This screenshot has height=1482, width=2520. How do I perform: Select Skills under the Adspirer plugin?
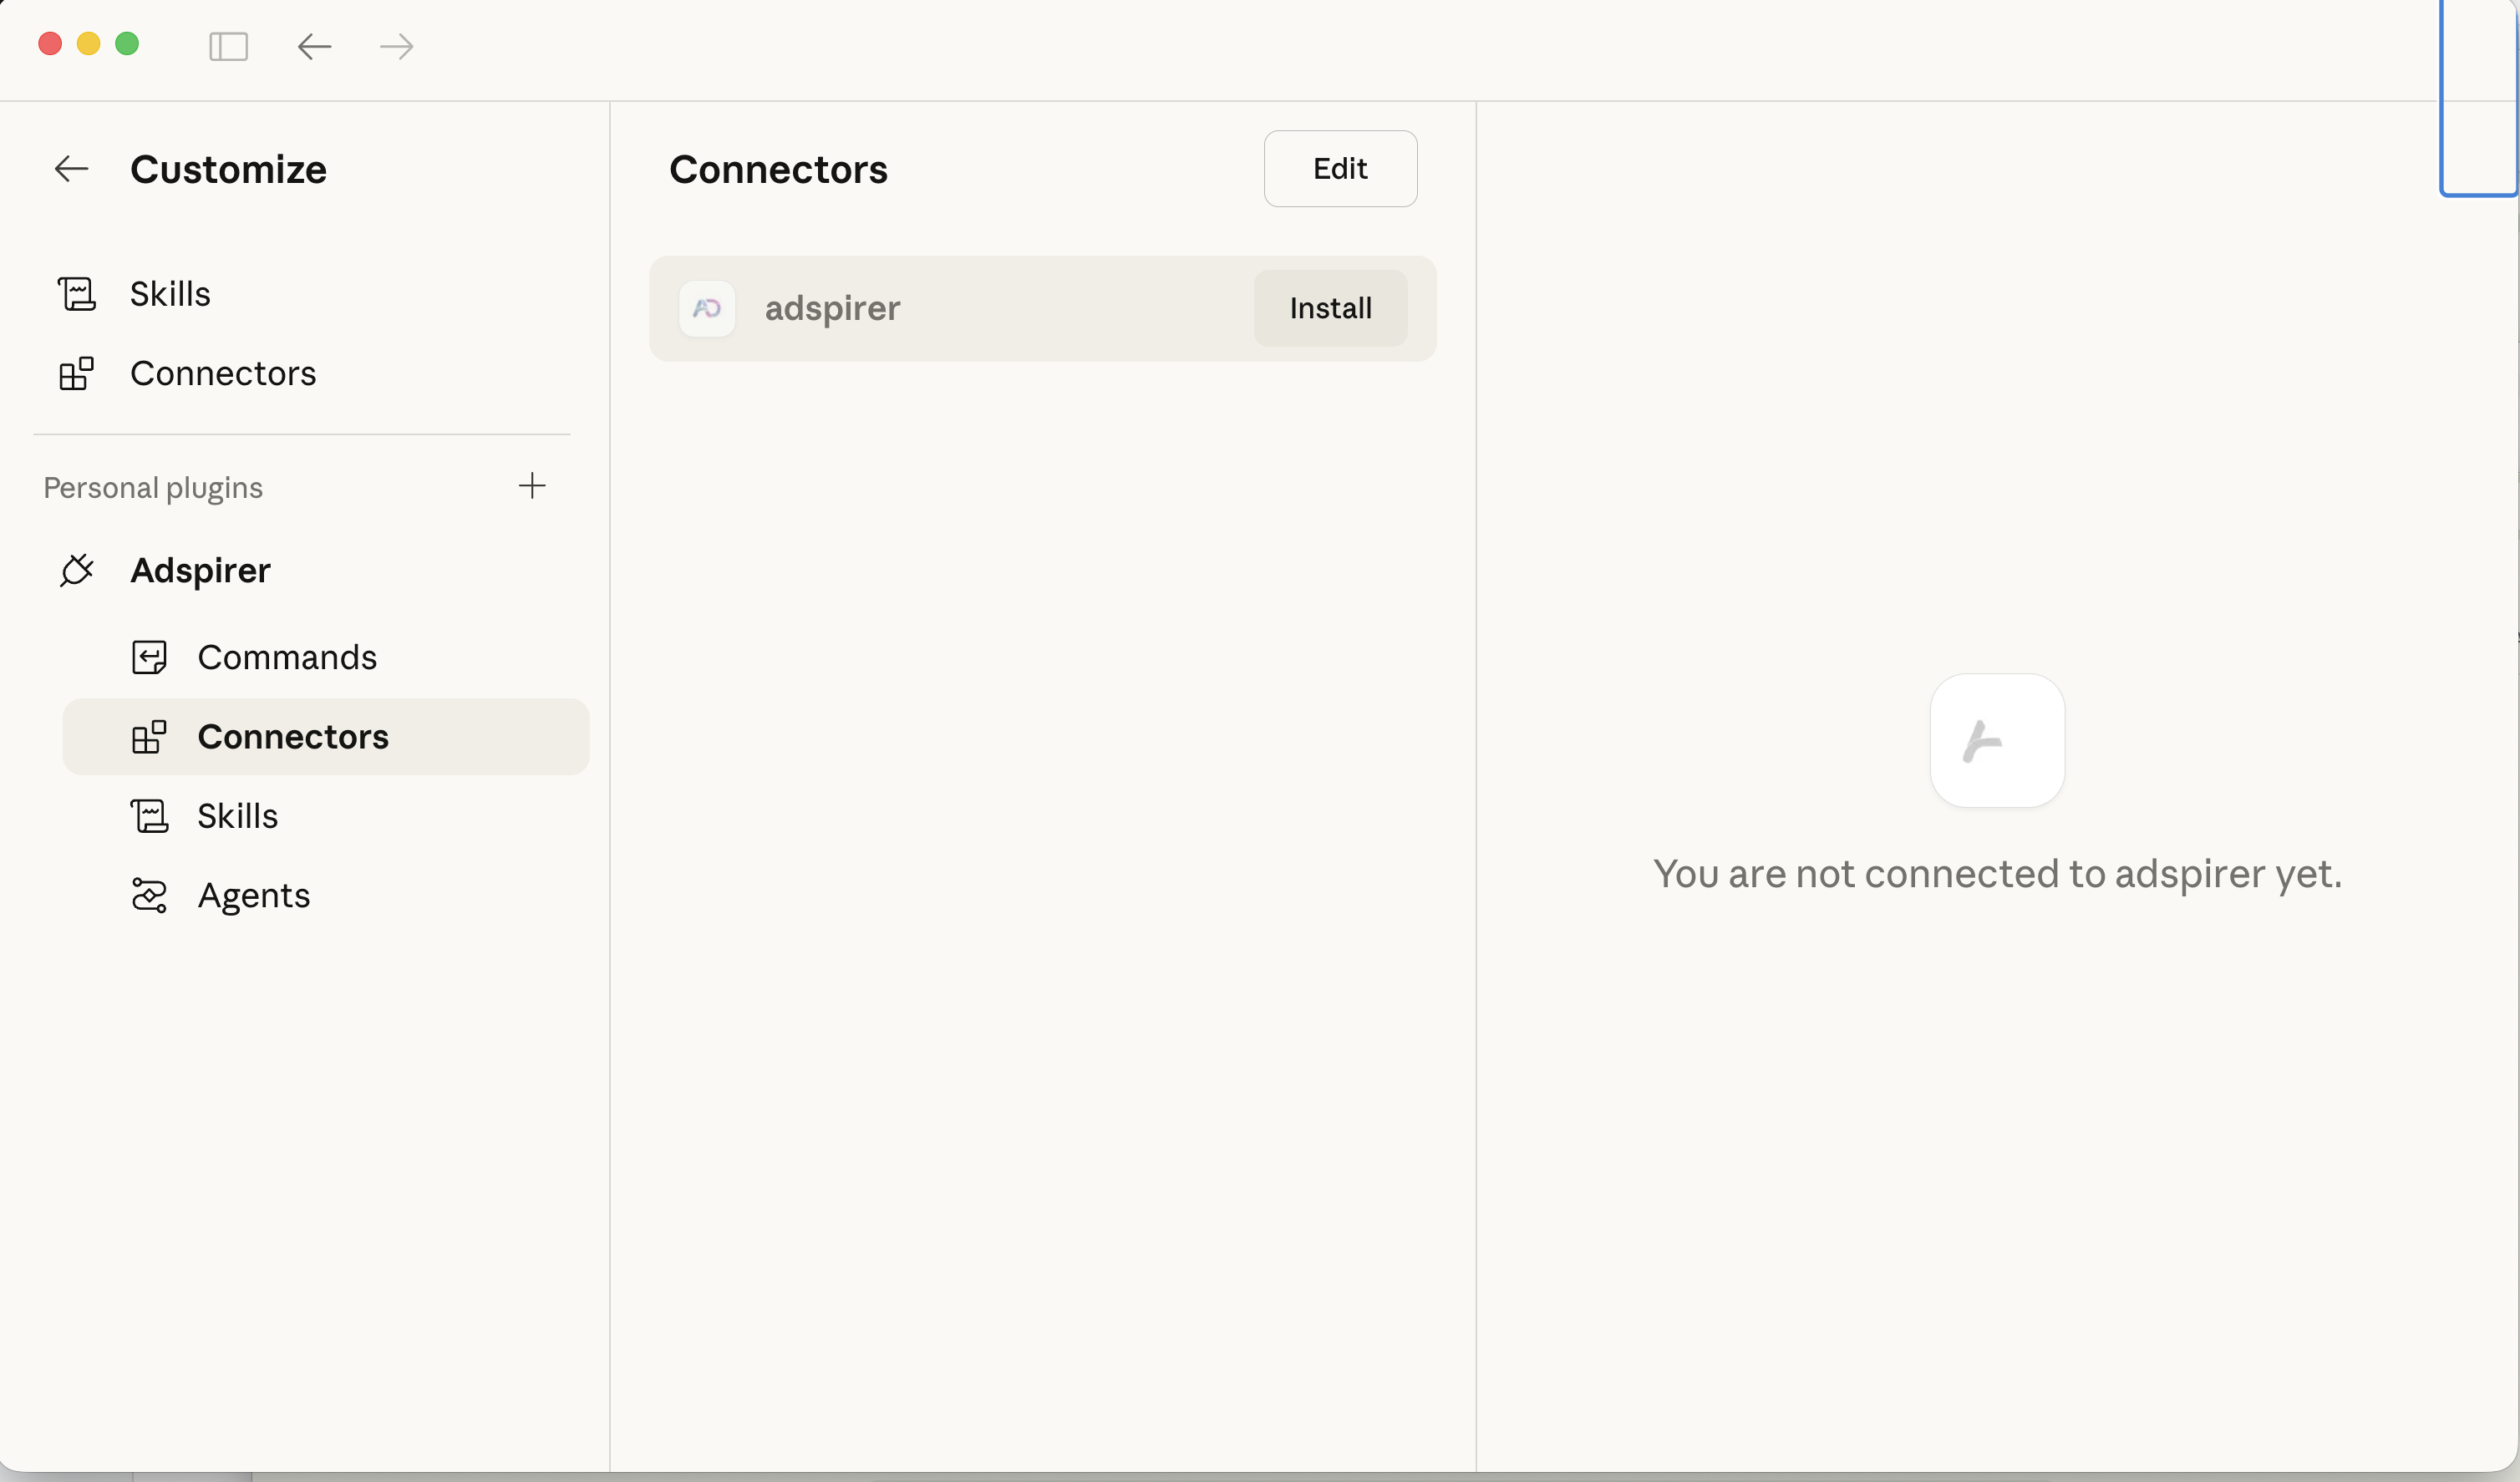pyautogui.click(x=237, y=816)
